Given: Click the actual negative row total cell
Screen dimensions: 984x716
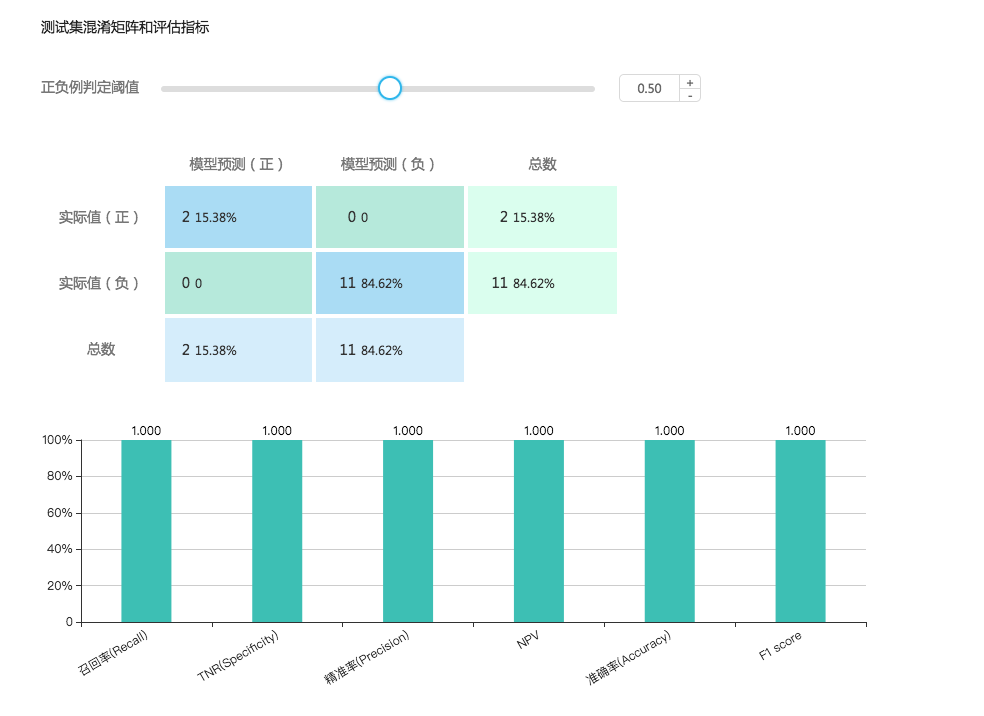Looking at the screenshot, I should tap(542, 283).
